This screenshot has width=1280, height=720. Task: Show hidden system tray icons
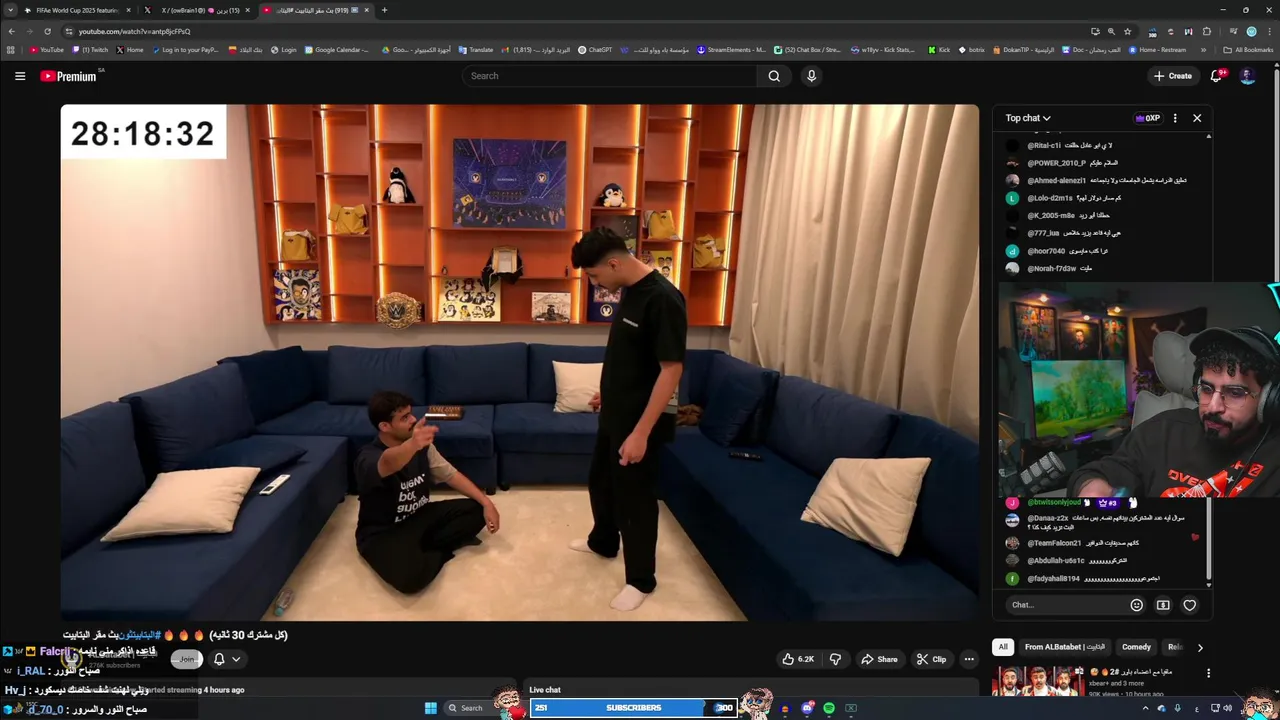click(1146, 708)
